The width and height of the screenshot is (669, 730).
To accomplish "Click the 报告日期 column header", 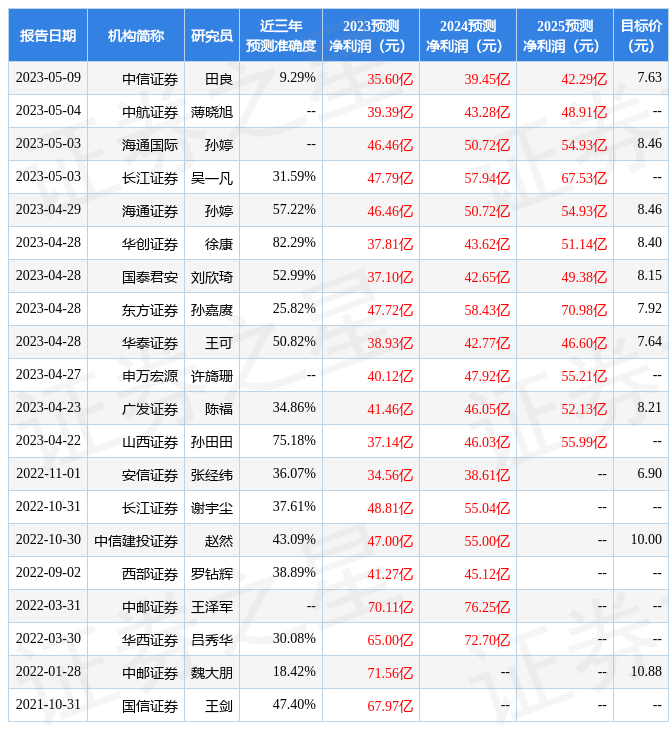I will click(48, 35).
